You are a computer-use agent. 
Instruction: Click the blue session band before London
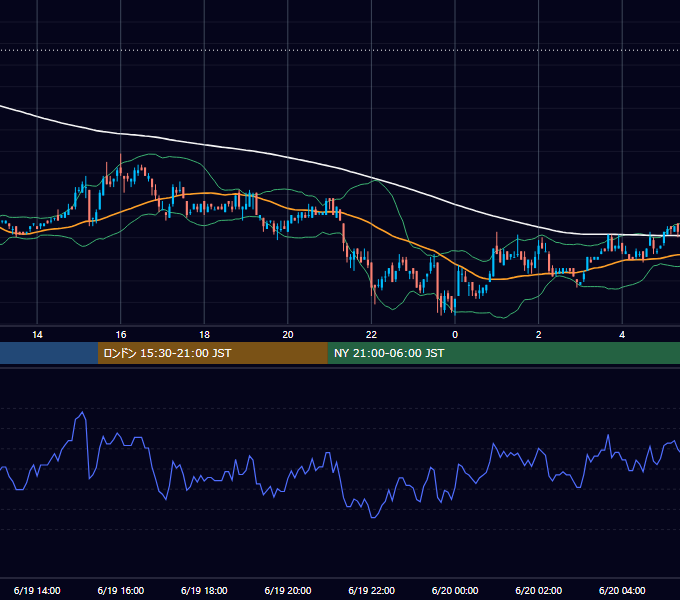[49, 353]
